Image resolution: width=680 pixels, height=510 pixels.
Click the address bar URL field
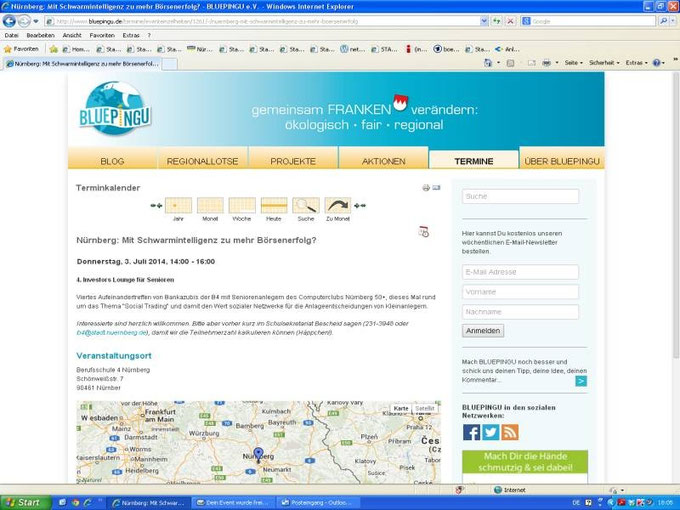pyautogui.click(x=263, y=21)
